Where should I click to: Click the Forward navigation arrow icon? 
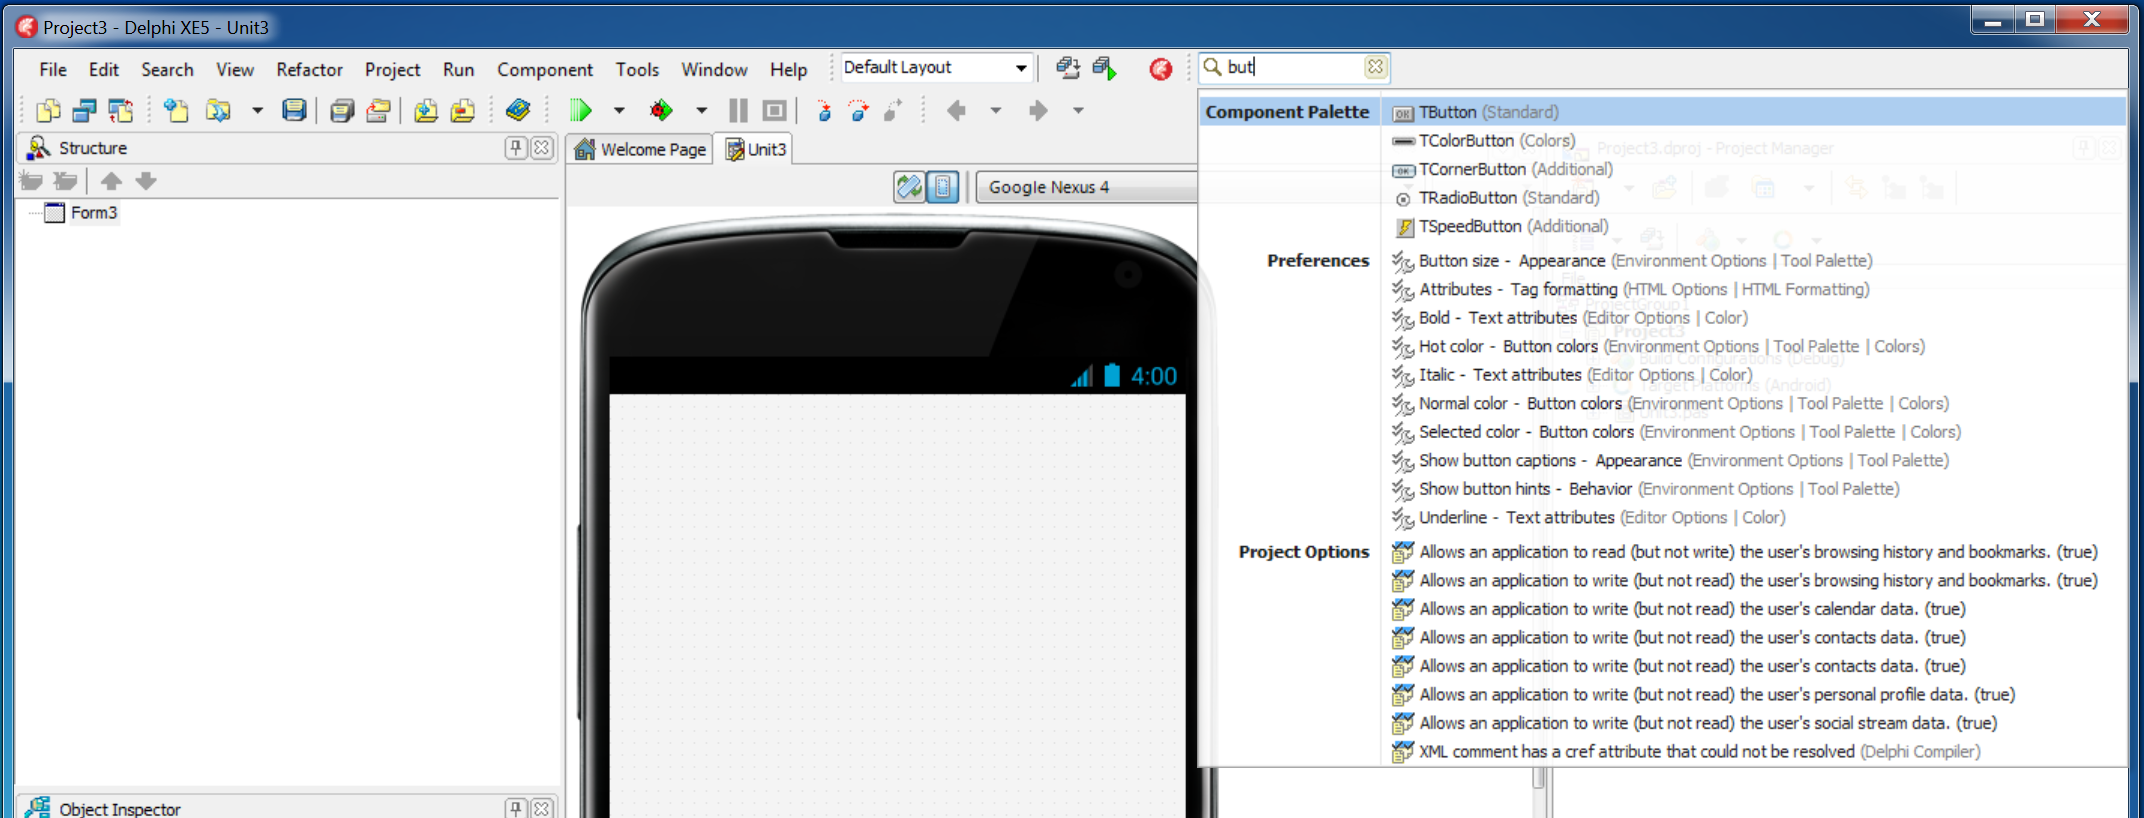click(x=1039, y=111)
